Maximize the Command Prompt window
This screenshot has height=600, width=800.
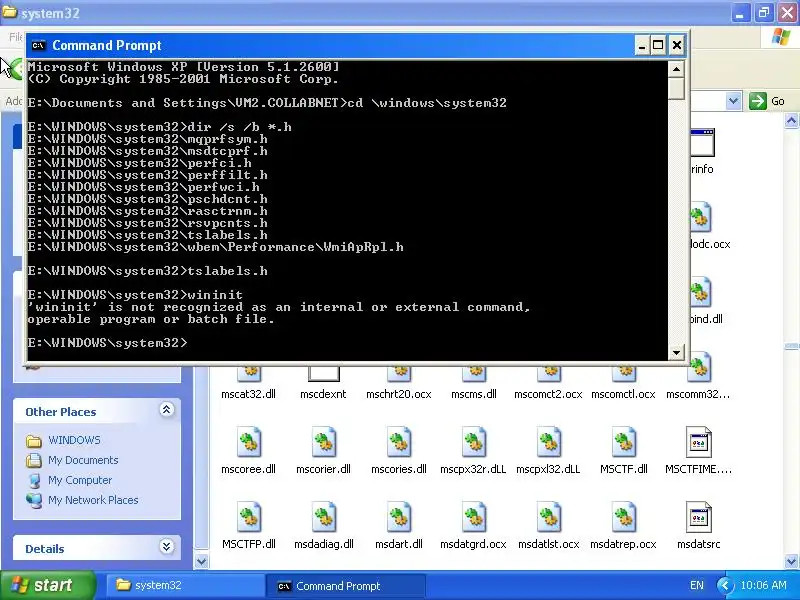coord(658,45)
